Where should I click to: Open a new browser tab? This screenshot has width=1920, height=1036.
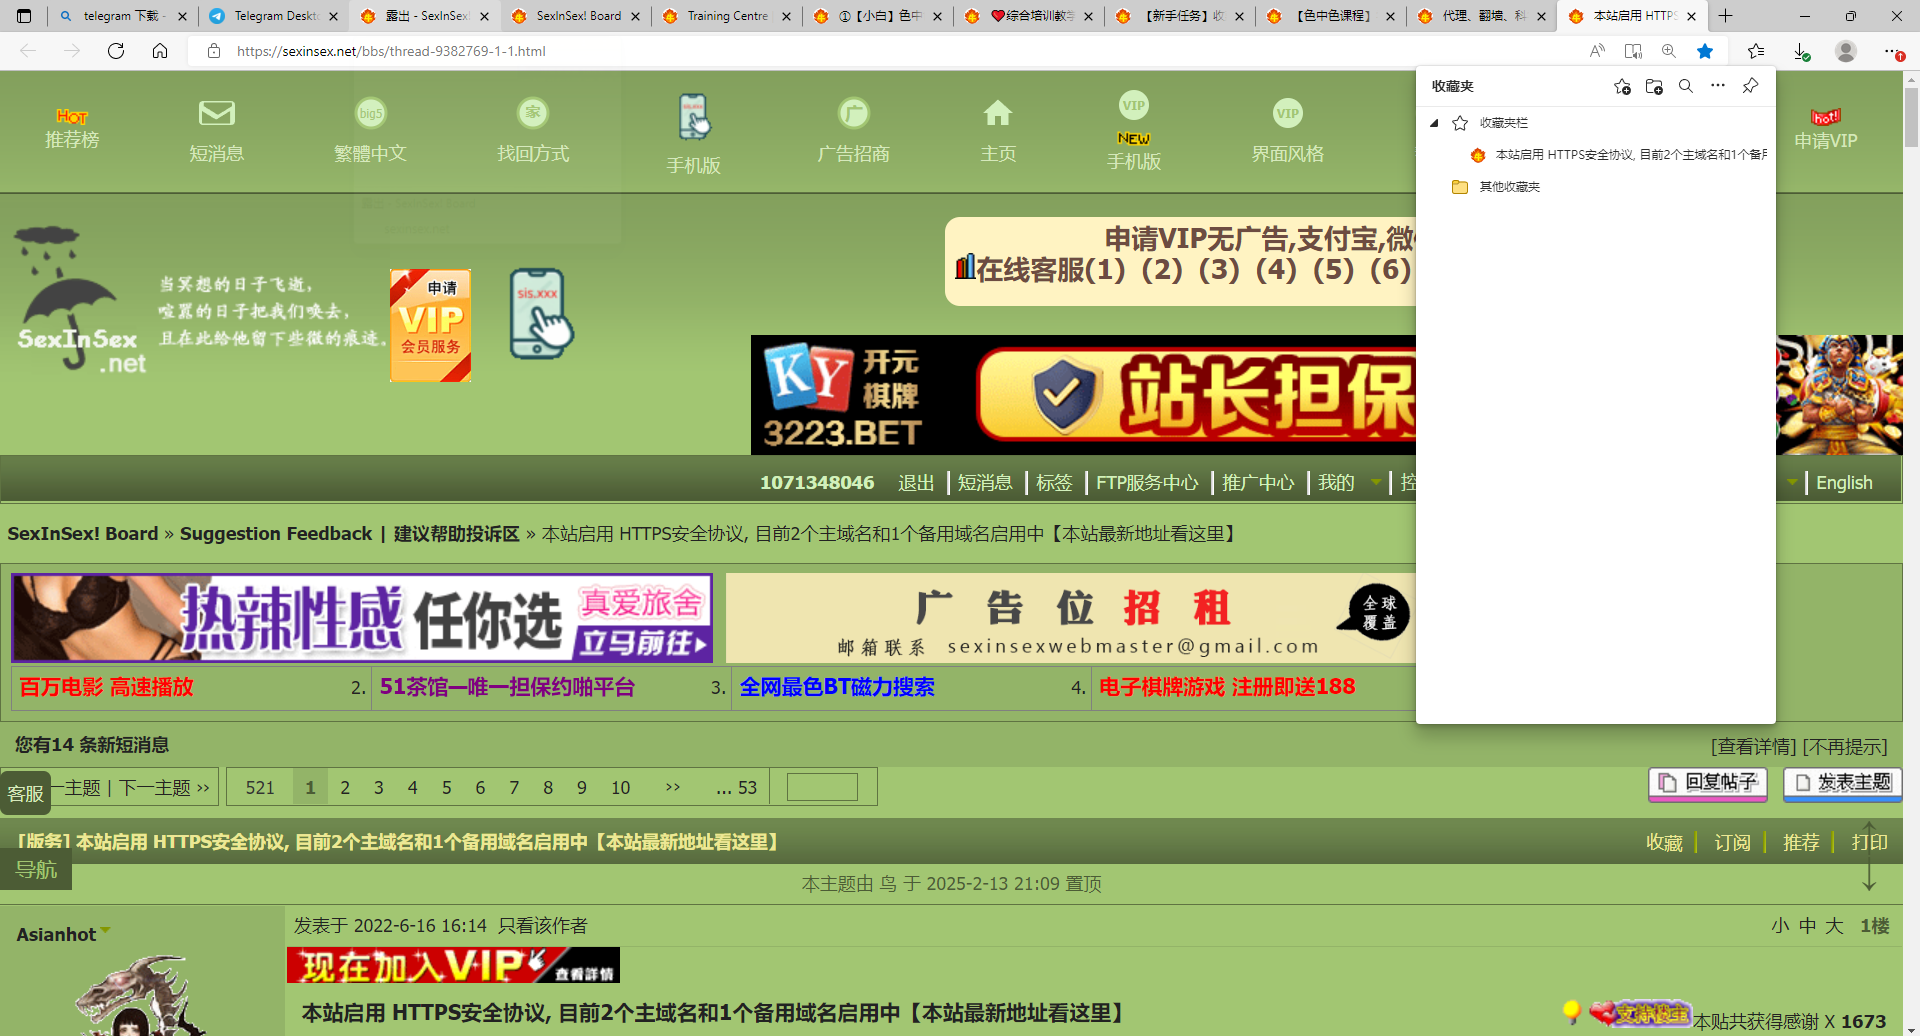1726,16
